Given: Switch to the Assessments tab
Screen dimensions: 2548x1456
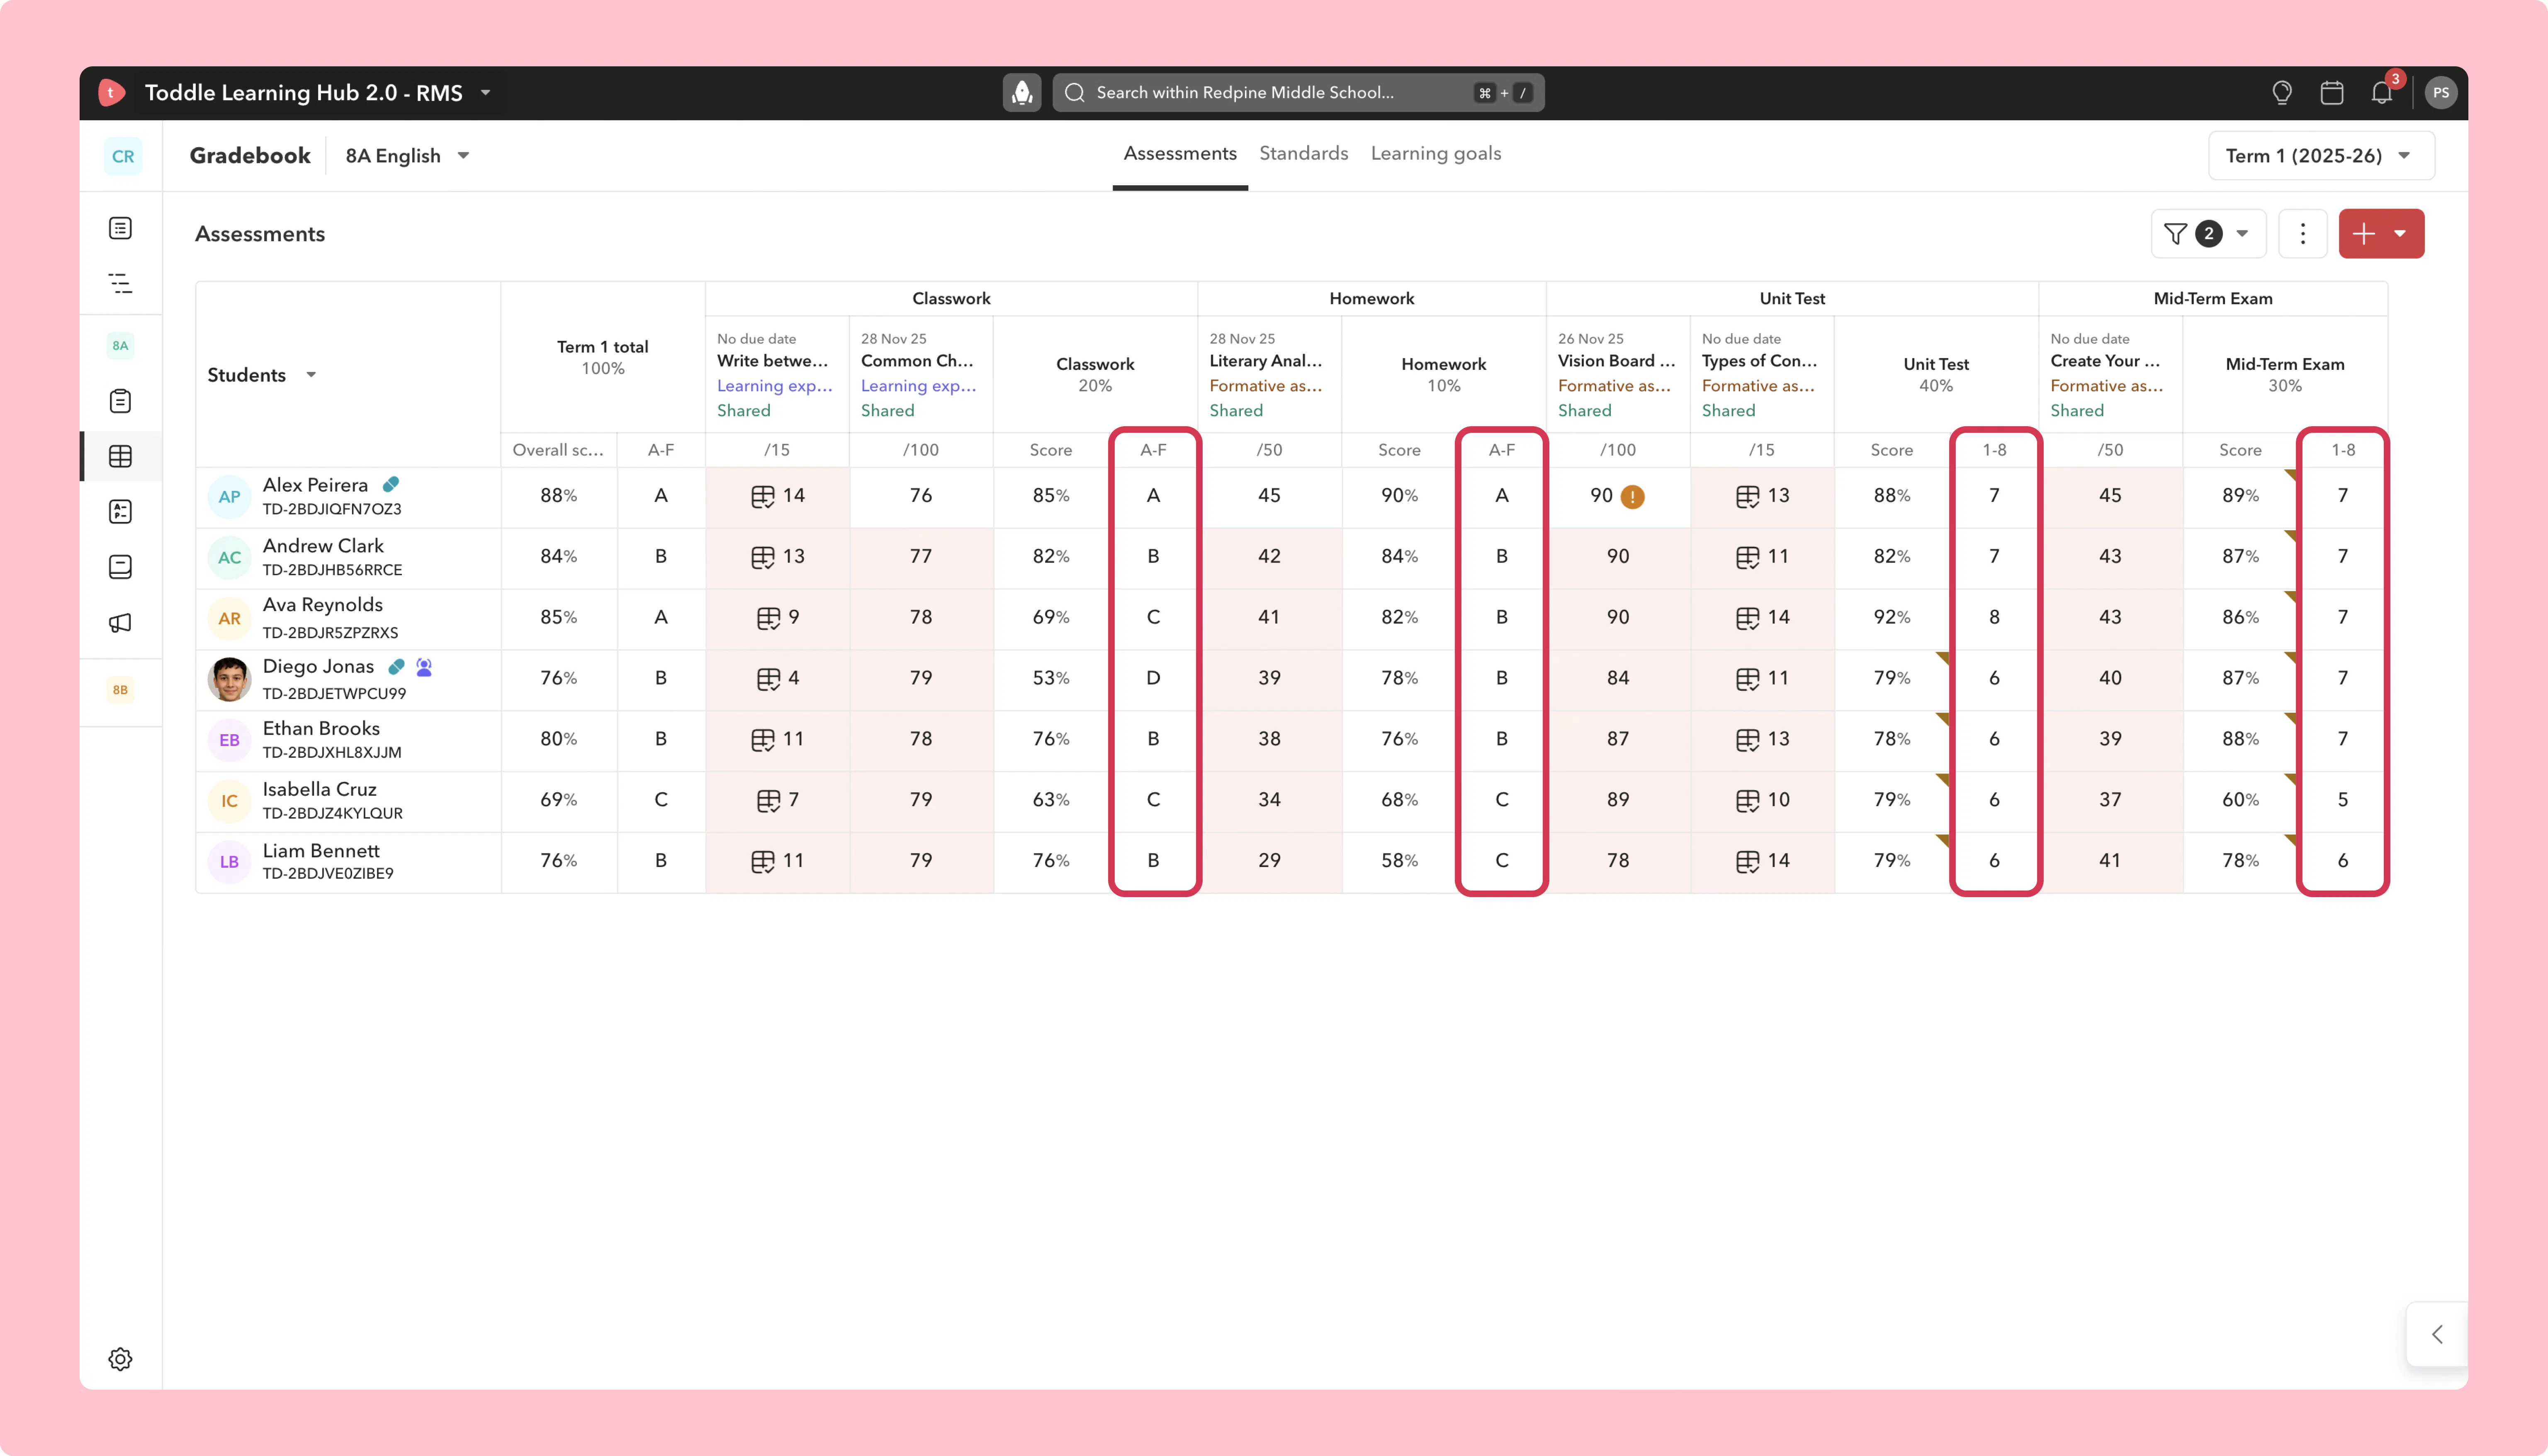Looking at the screenshot, I should pyautogui.click(x=1180, y=154).
